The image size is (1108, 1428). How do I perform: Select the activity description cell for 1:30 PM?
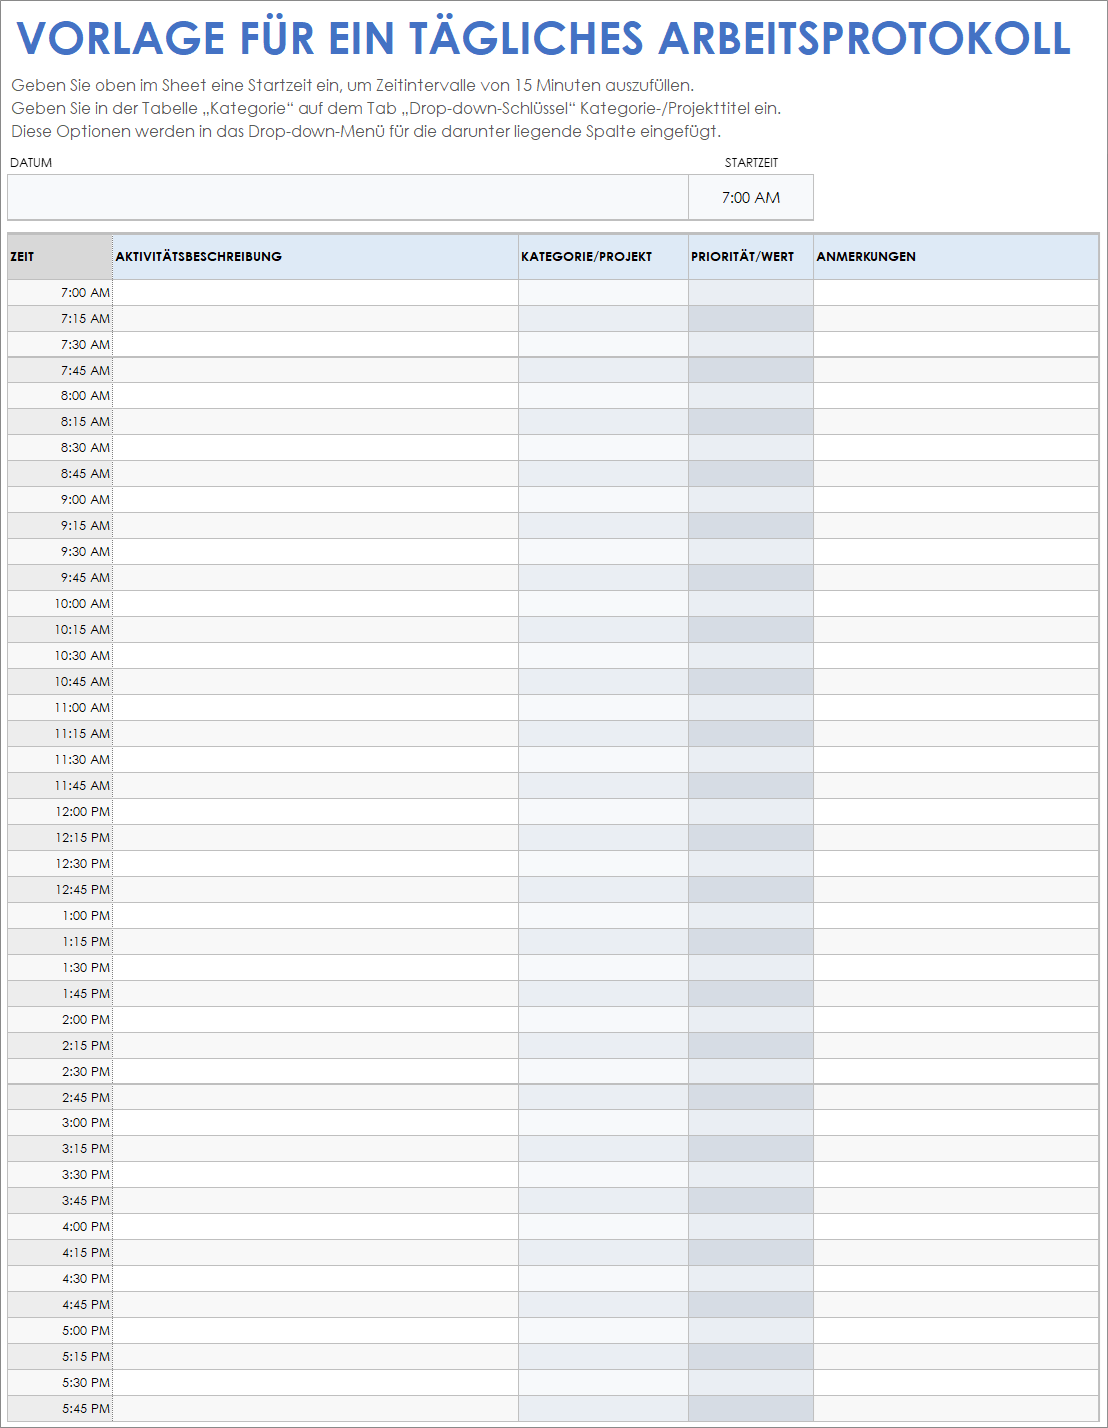click(315, 968)
